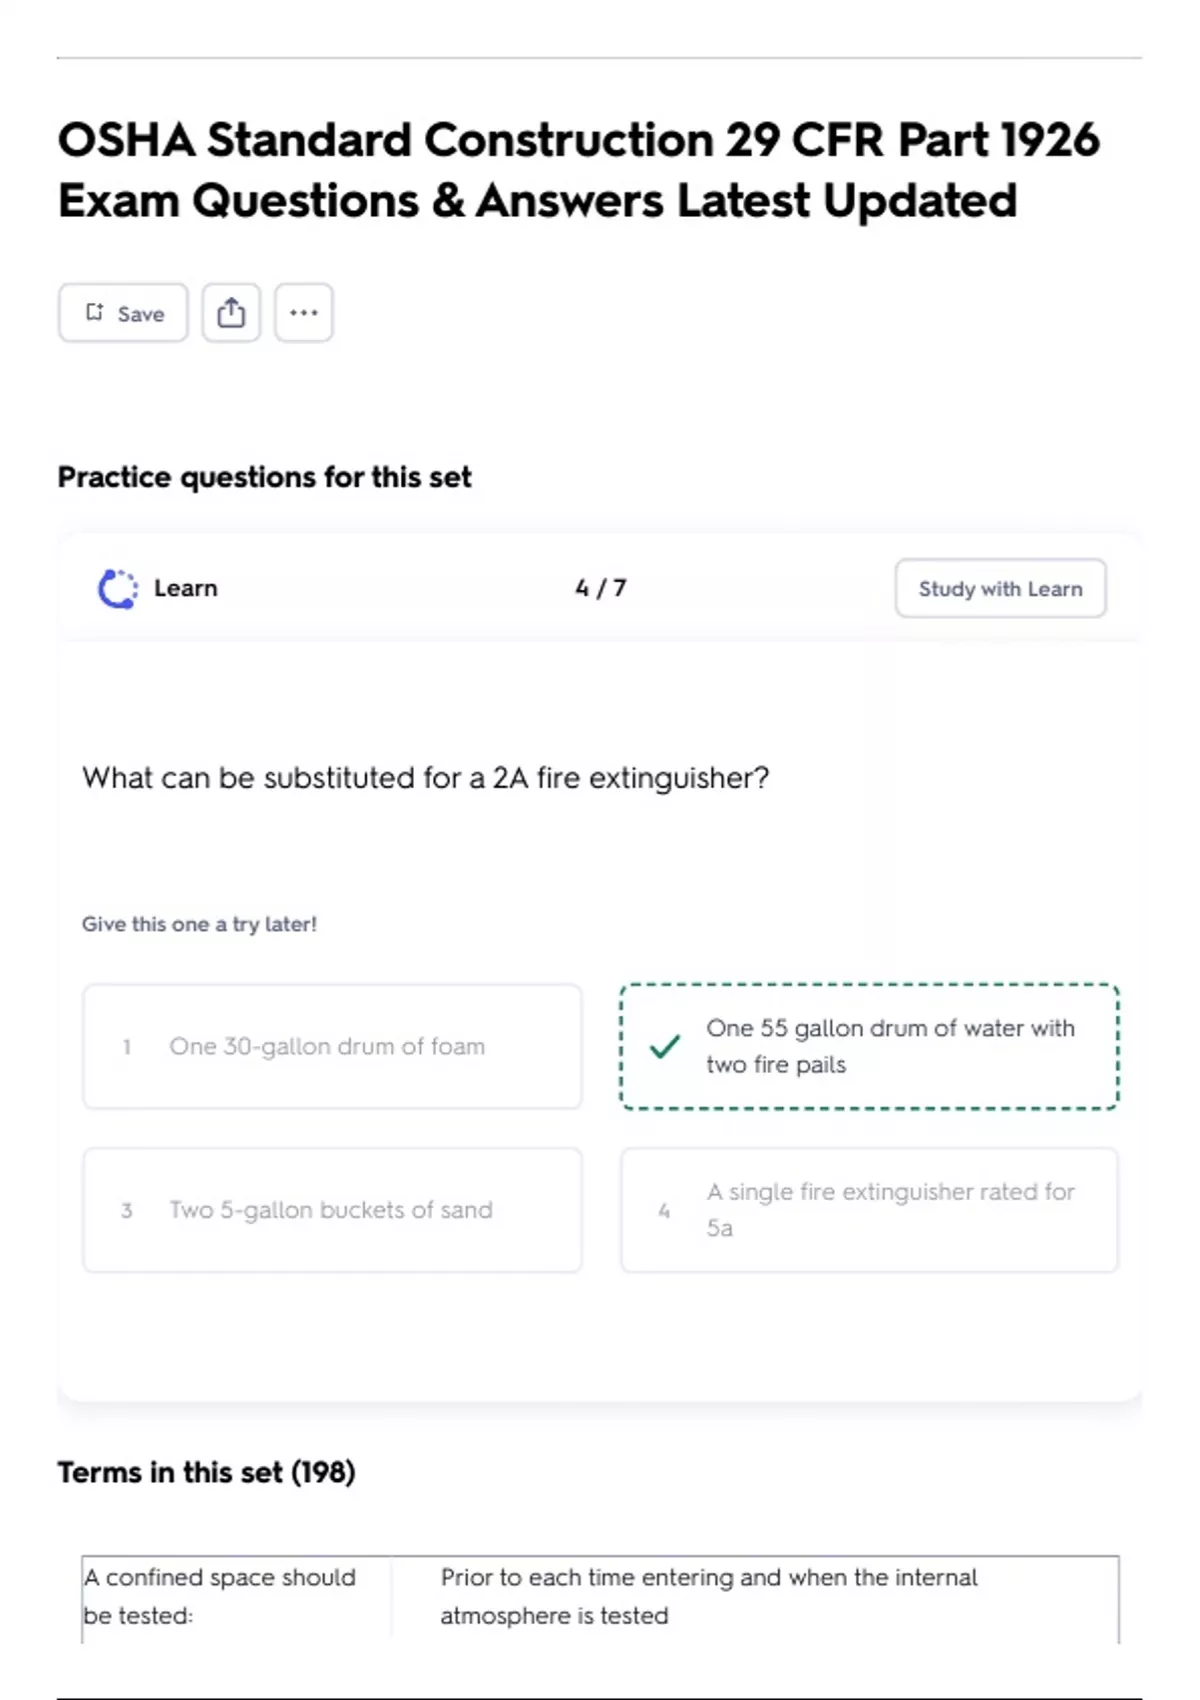Click the green checkmark icon
This screenshot has width=1200, height=1700.
[665, 1047]
